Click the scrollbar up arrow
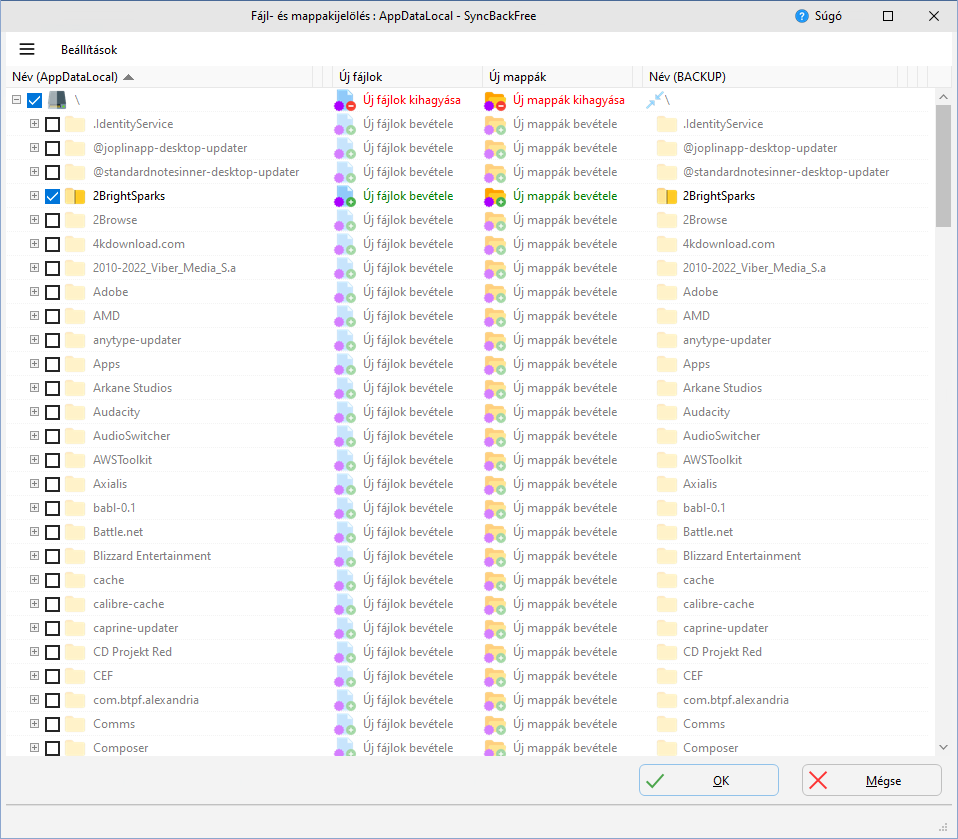 (x=943, y=97)
